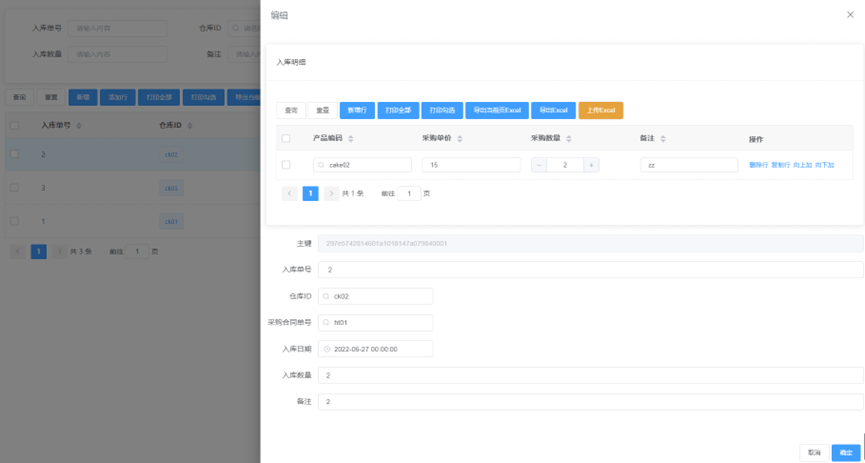Click the 导出Excel button
The width and height of the screenshot is (865, 463).
(553, 110)
